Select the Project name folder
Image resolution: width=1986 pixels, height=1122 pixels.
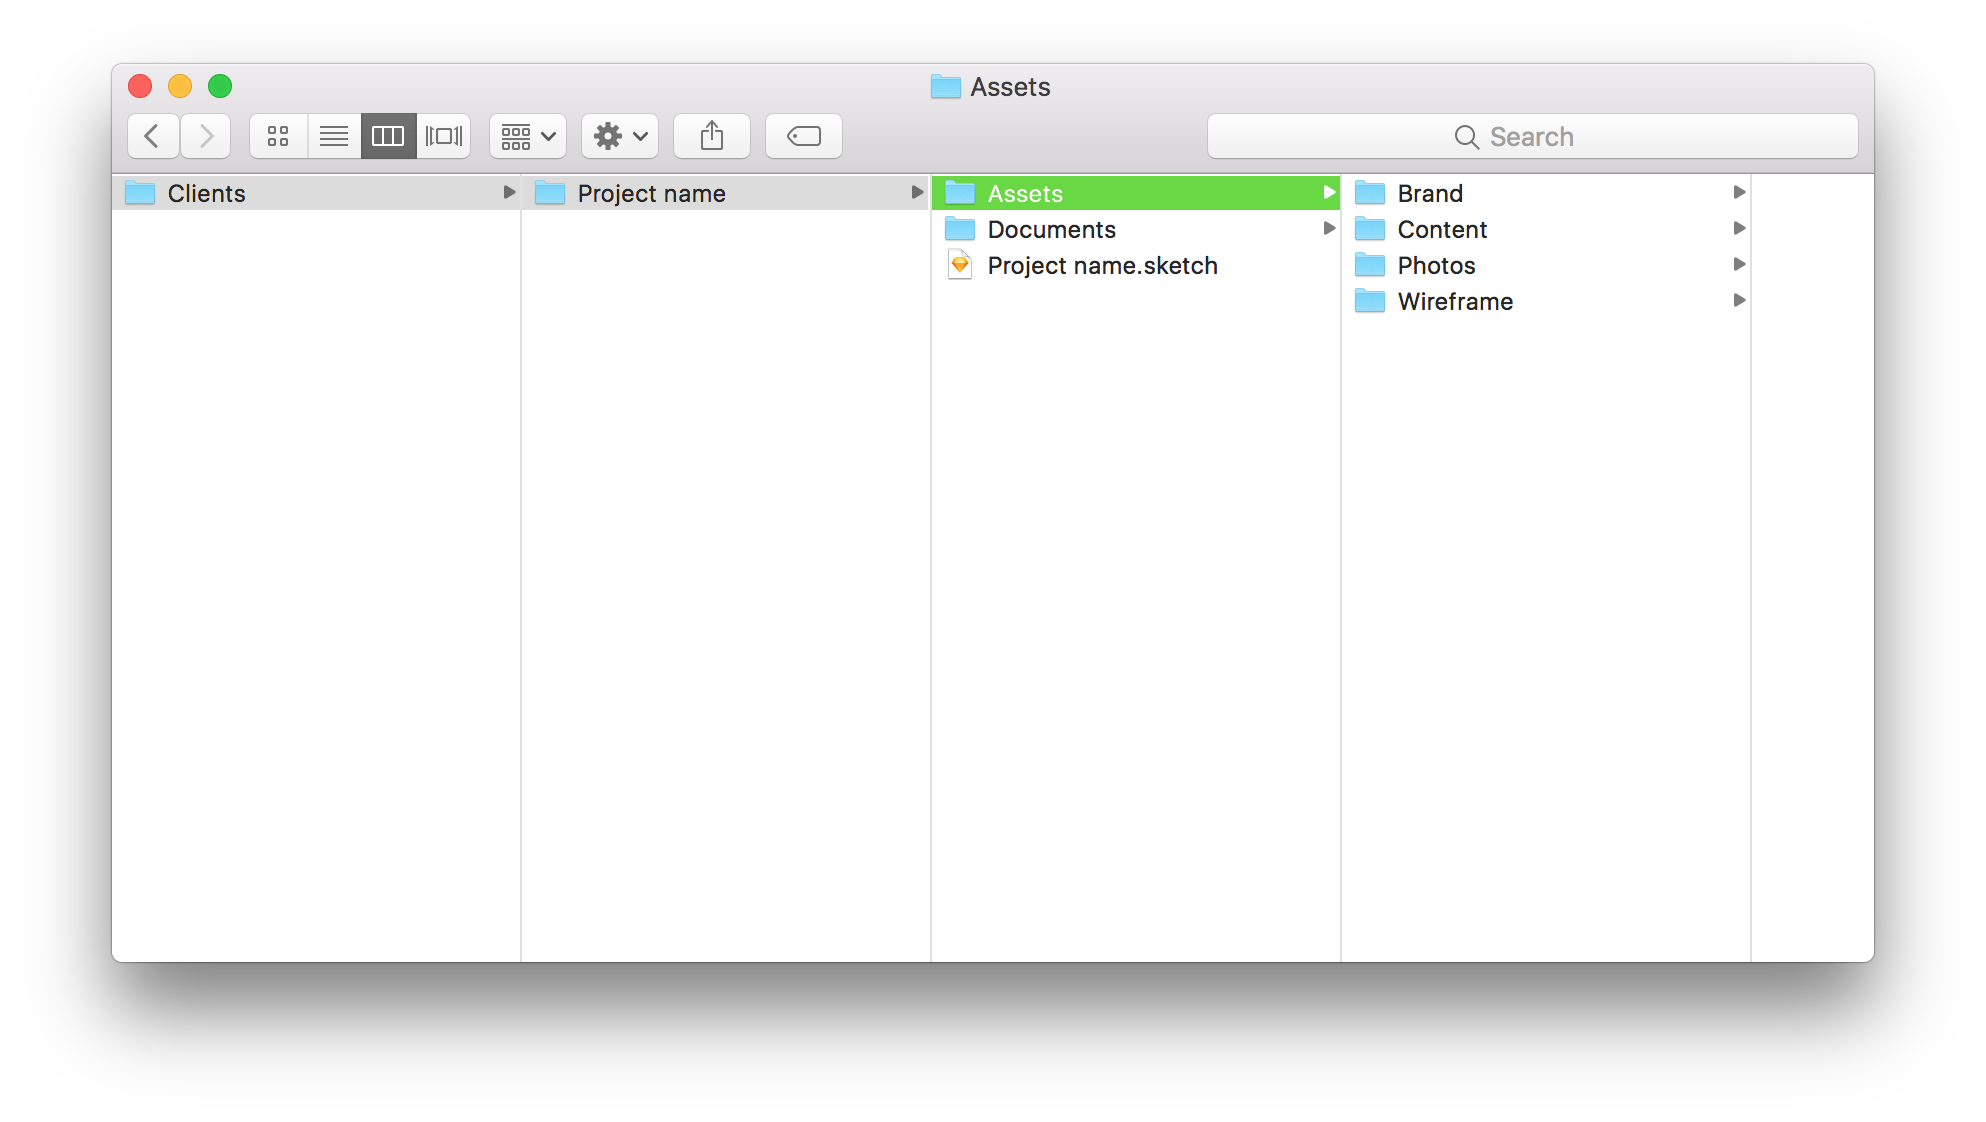click(651, 193)
